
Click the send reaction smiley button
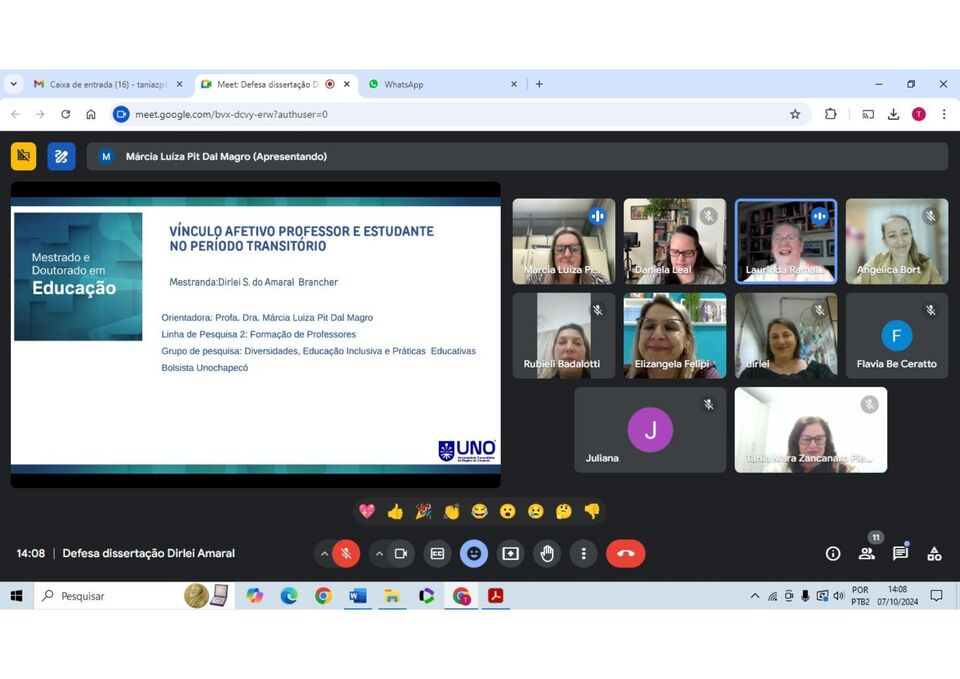474,553
